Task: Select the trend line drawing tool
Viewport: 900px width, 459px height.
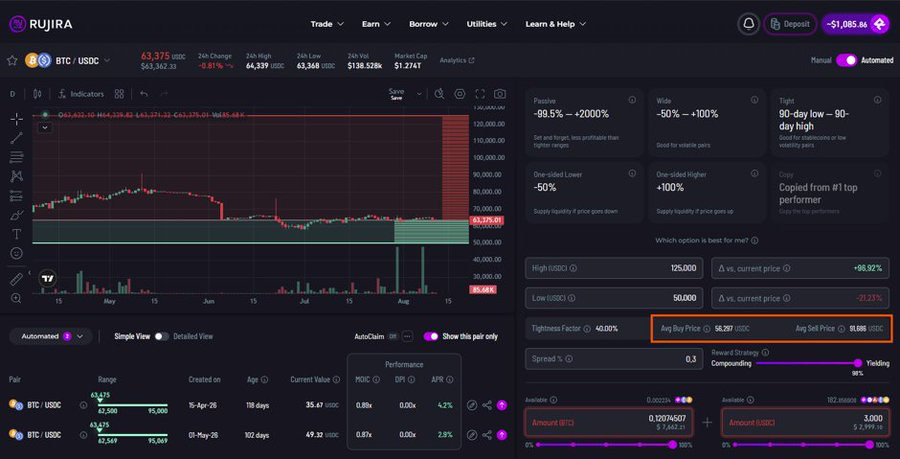Action: pyautogui.click(x=17, y=138)
